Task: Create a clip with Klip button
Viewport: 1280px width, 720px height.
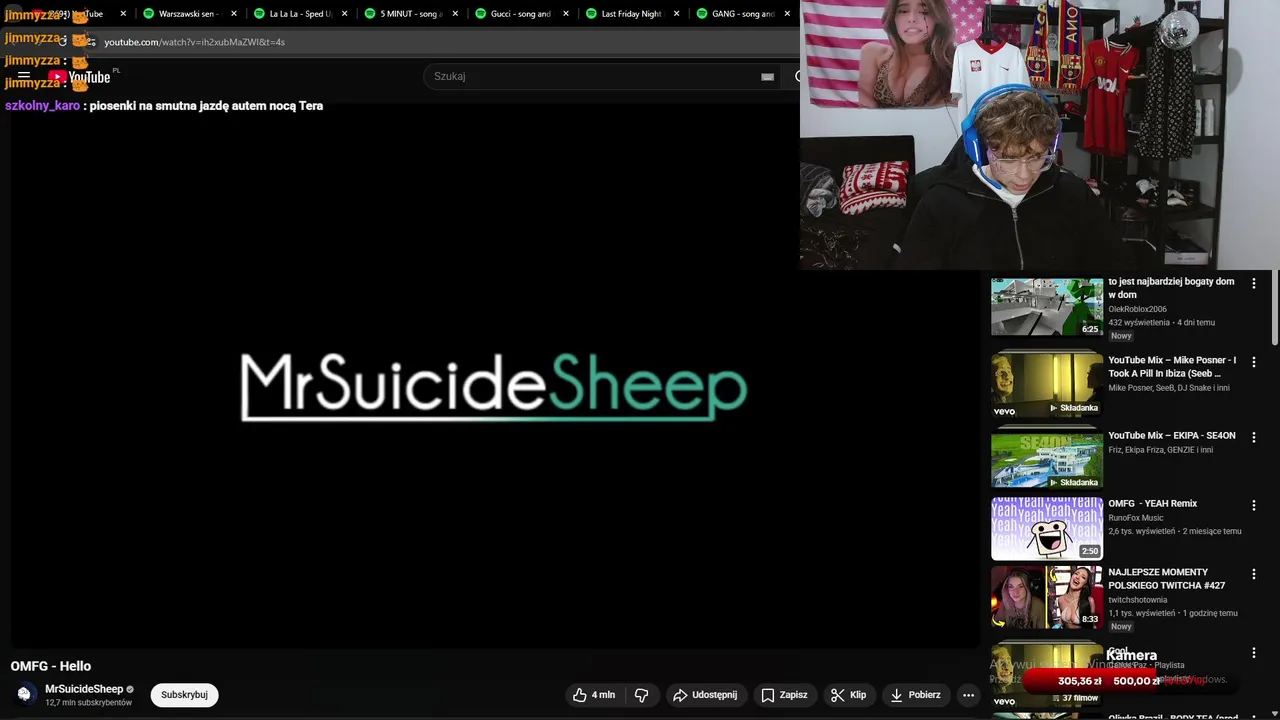Action: point(849,695)
